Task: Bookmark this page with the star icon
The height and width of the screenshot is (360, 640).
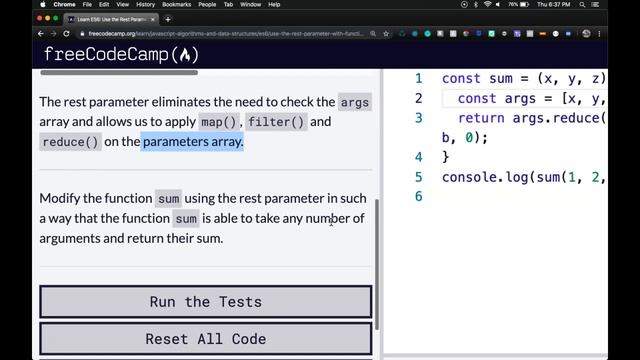Action: point(386,34)
